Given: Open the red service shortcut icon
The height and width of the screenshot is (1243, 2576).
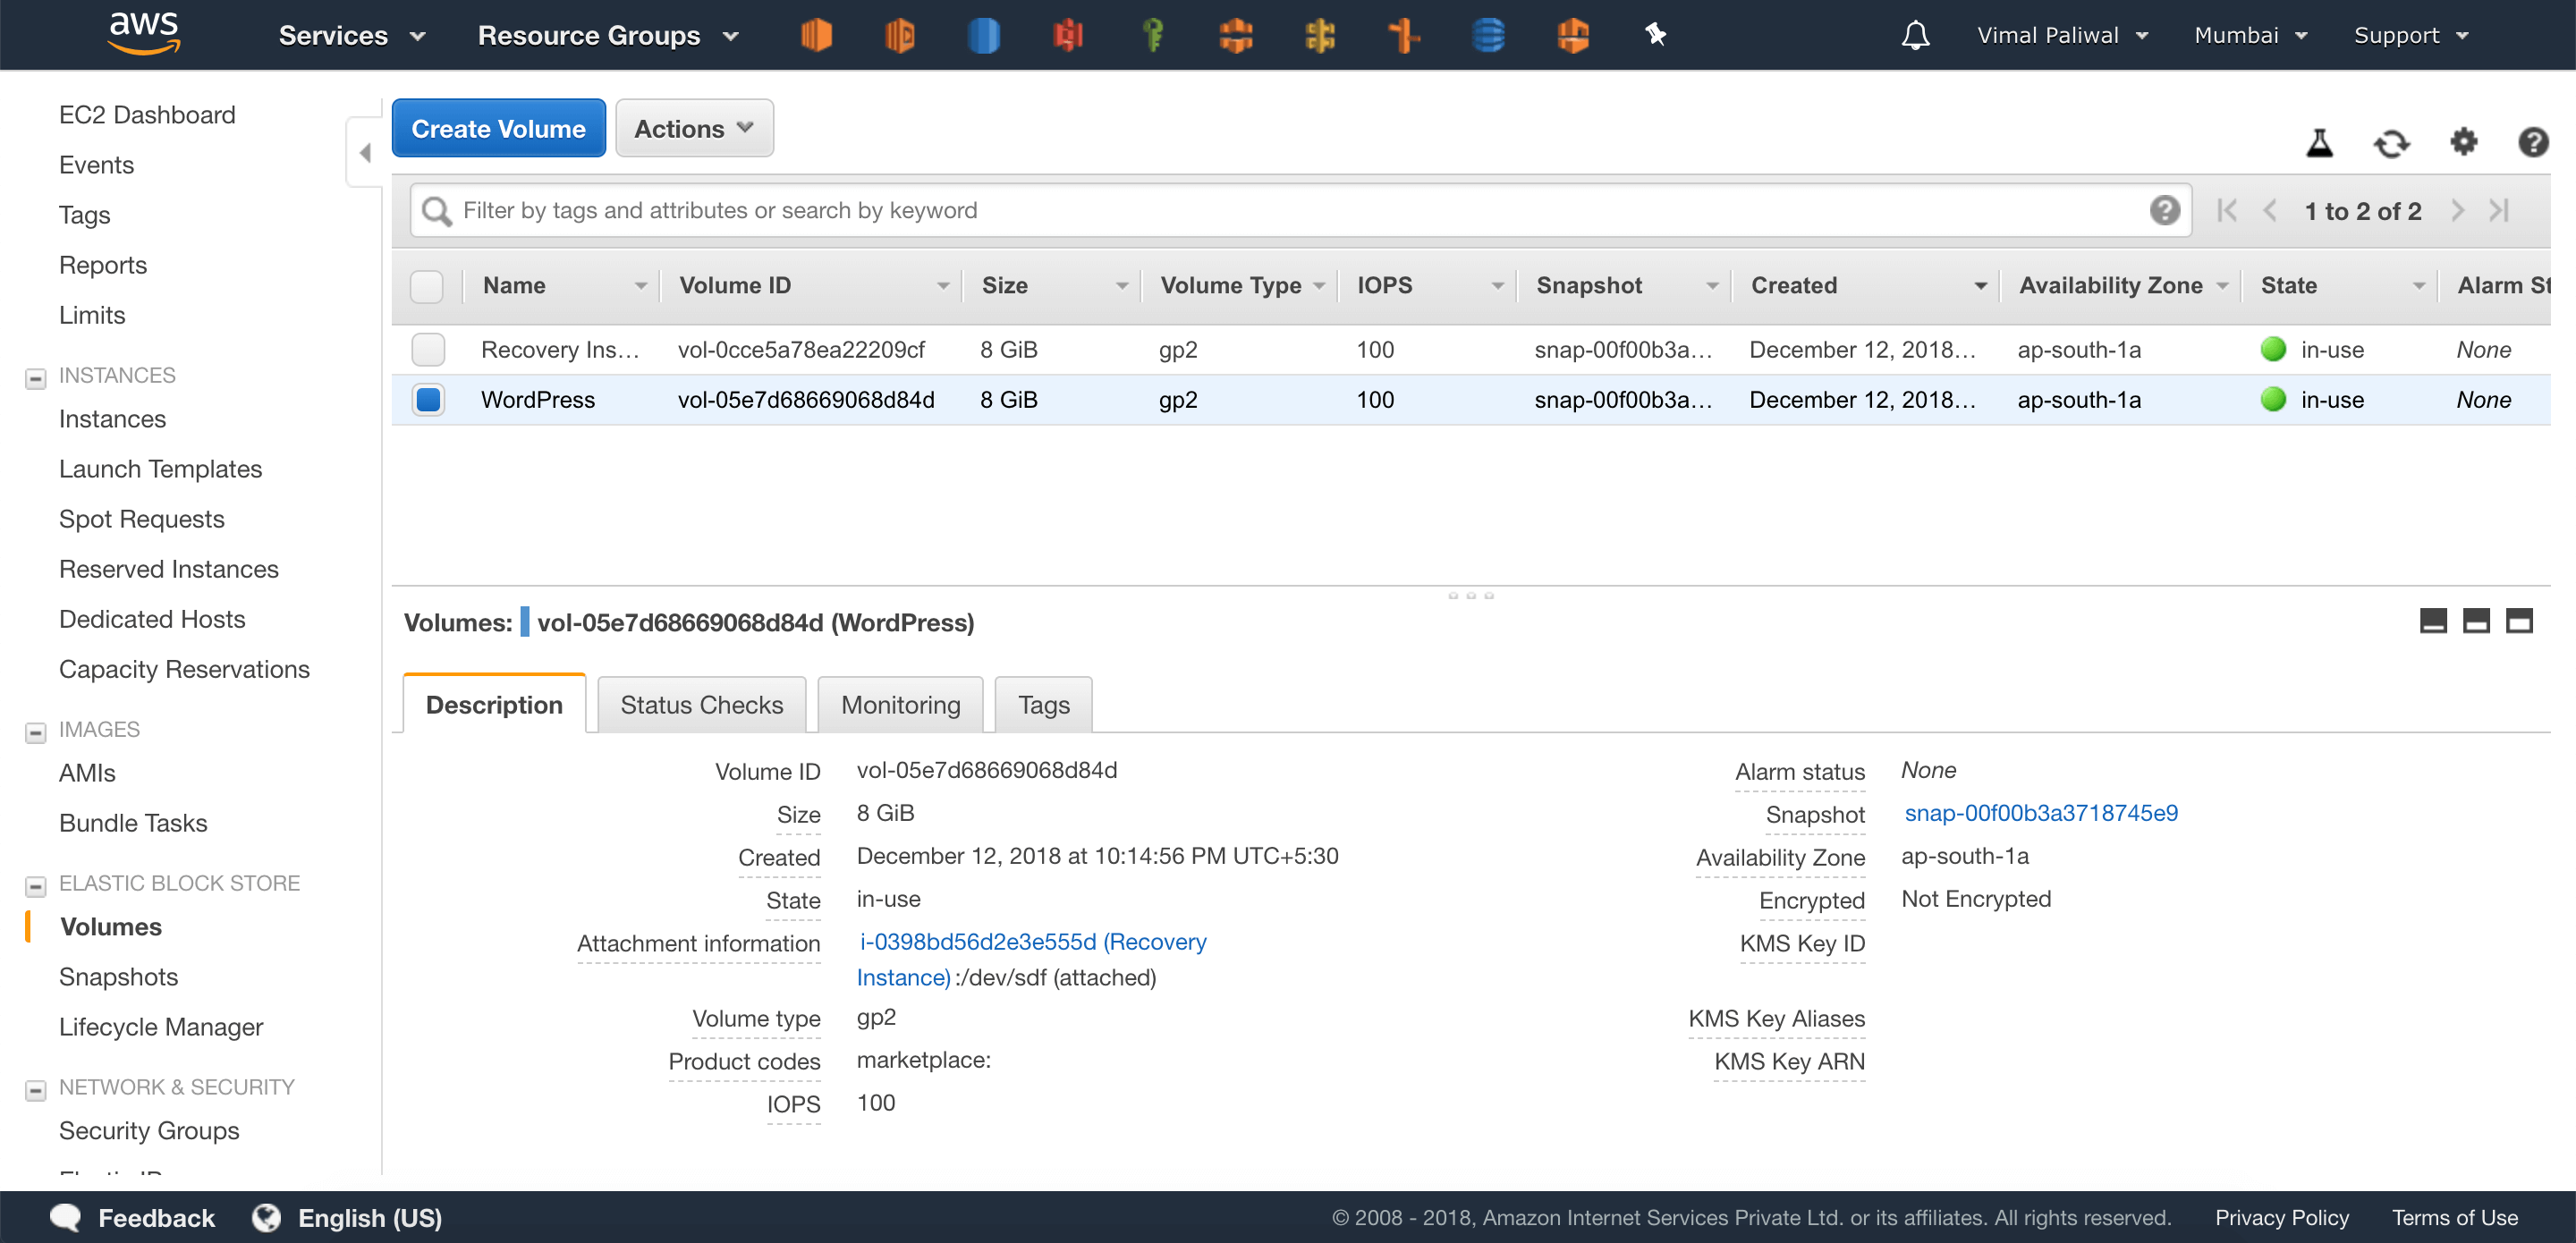Looking at the screenshot, I should click(x=1068, y=35).
